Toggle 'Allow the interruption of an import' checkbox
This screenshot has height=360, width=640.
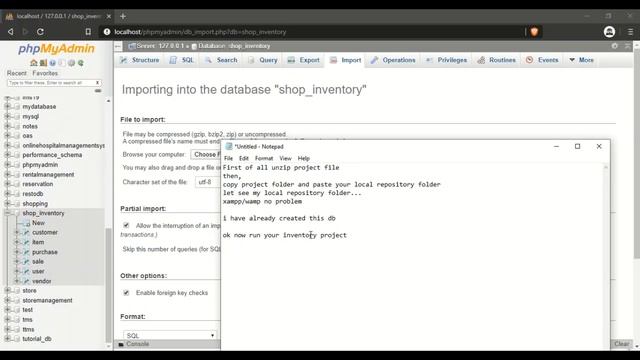pos(126,225)
